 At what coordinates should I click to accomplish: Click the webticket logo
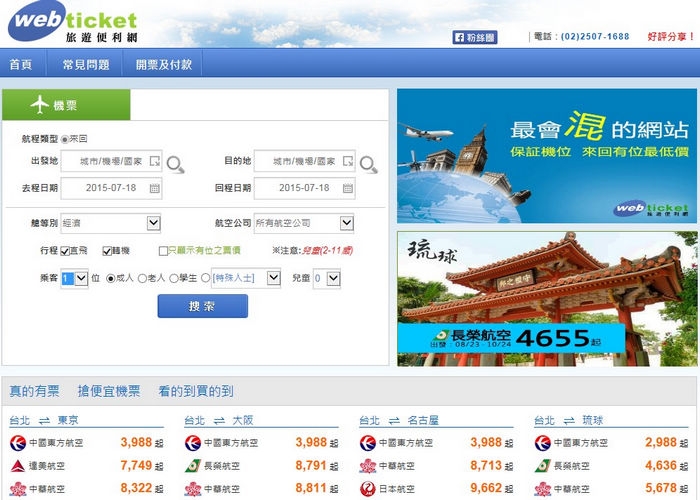[x=73, y=22]
